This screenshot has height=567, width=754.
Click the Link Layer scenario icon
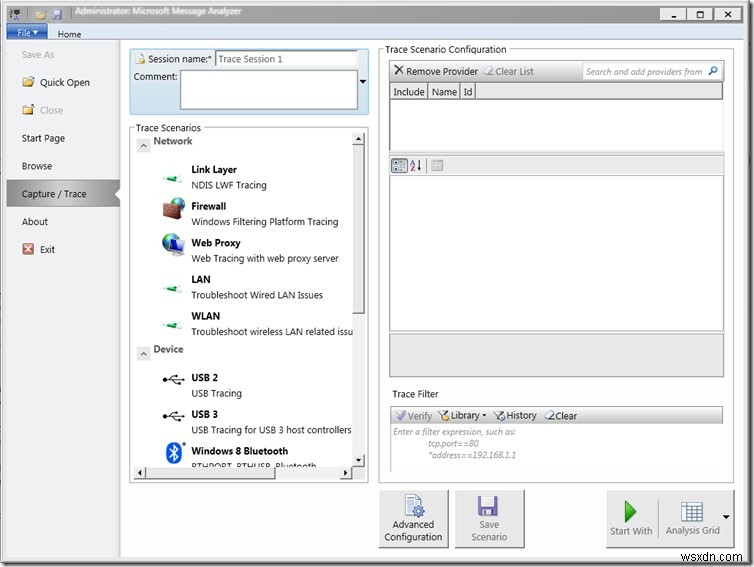173,178
